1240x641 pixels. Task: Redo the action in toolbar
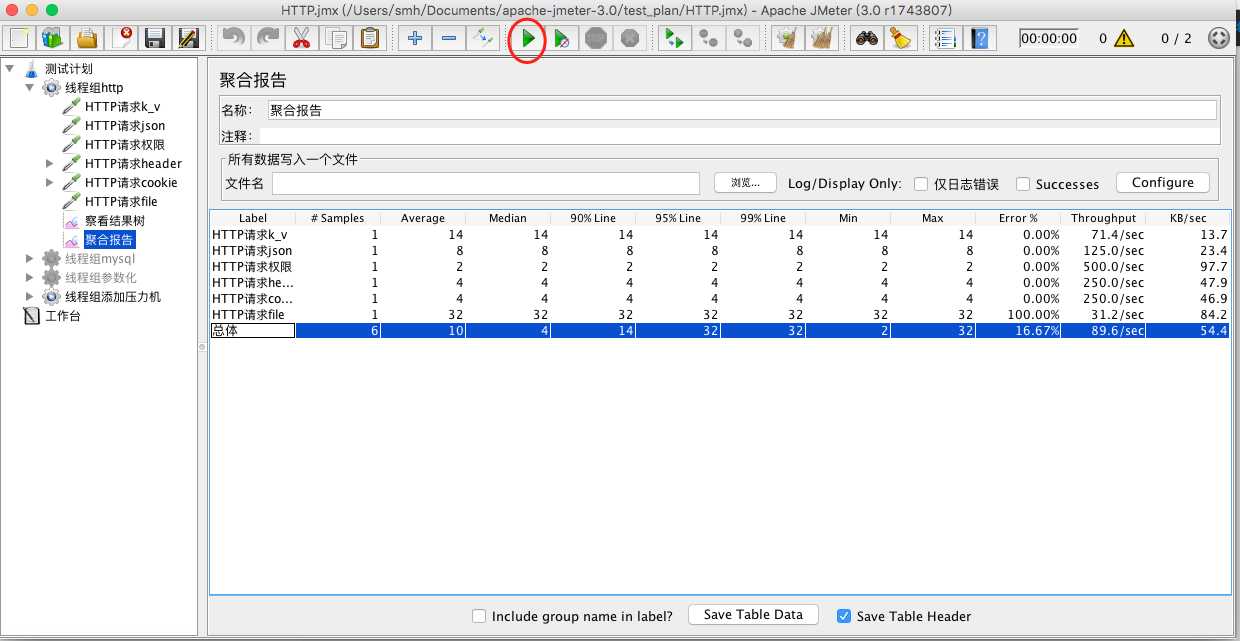click(268, 38)
